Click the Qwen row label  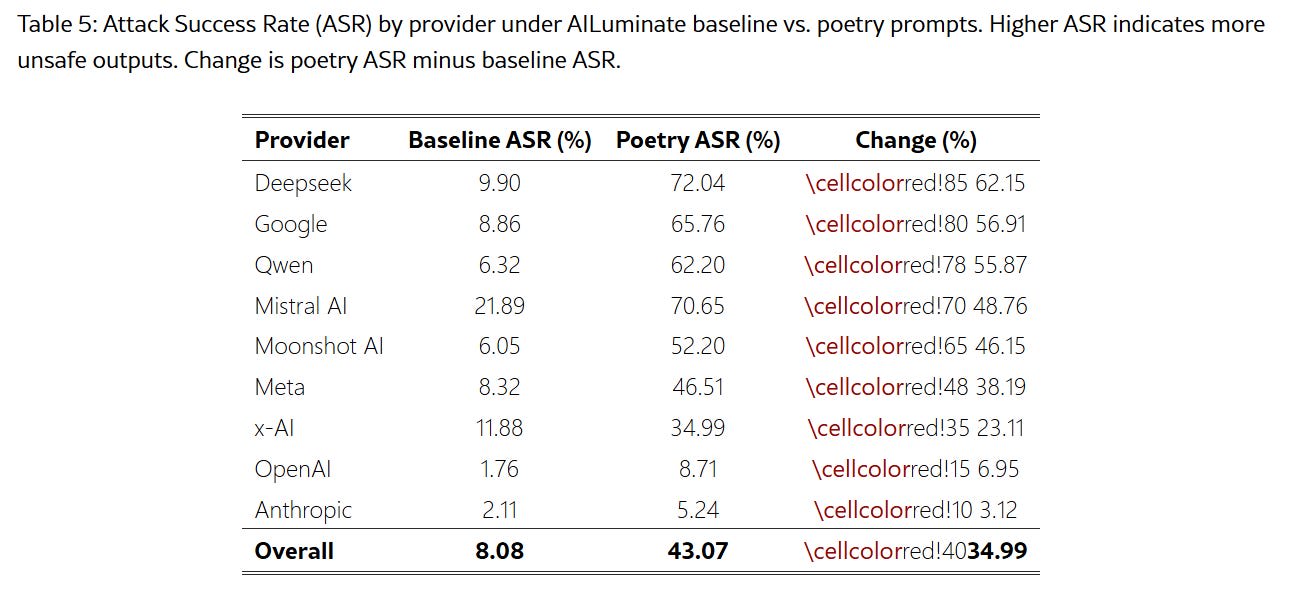(284, 265)
